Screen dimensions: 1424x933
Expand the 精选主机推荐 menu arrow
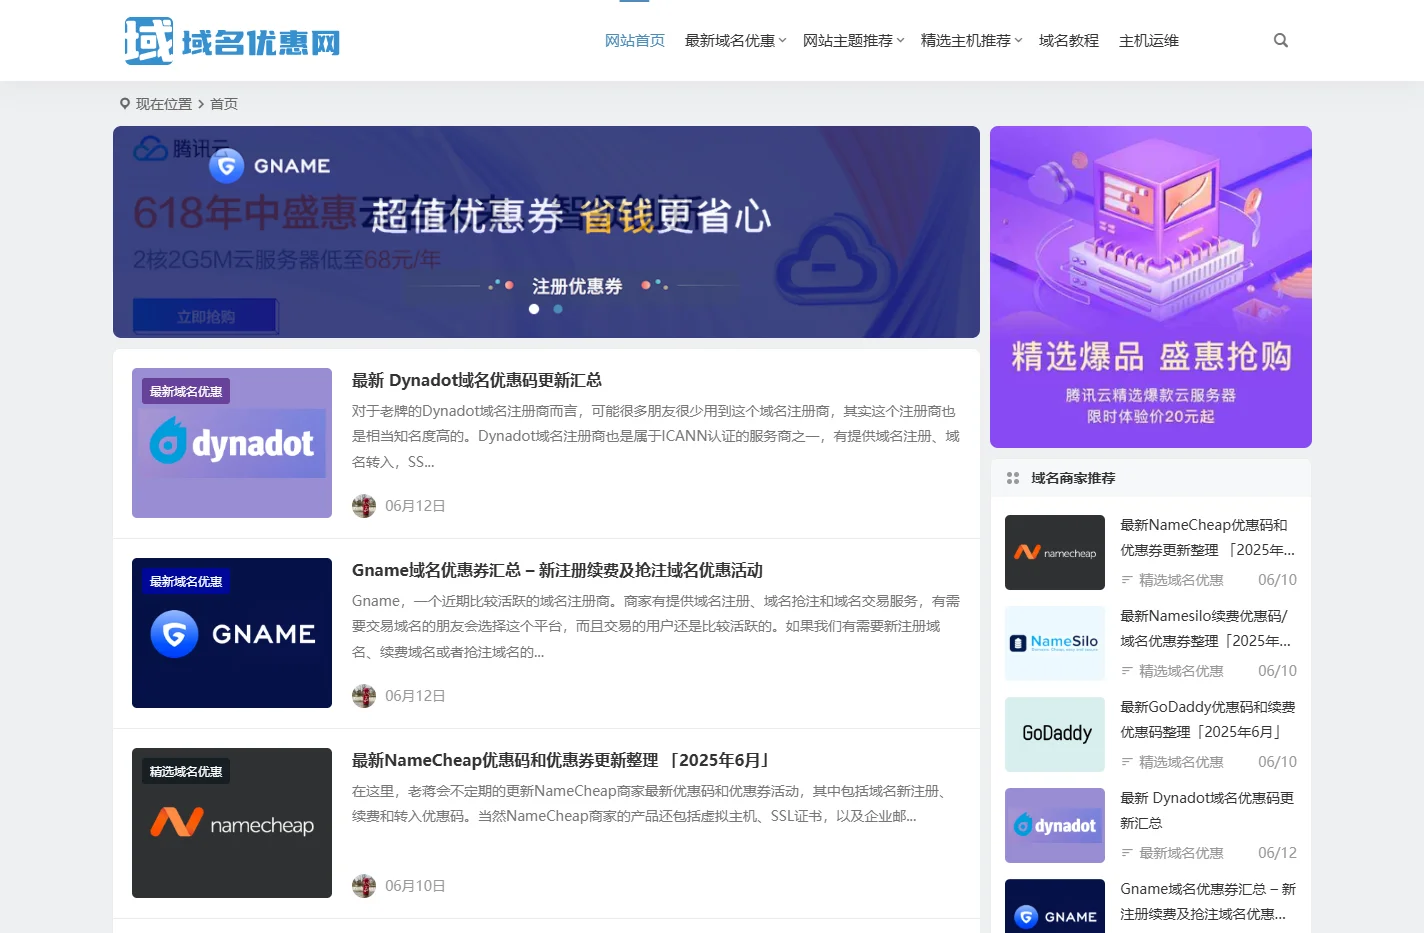tap(1018, 41)
